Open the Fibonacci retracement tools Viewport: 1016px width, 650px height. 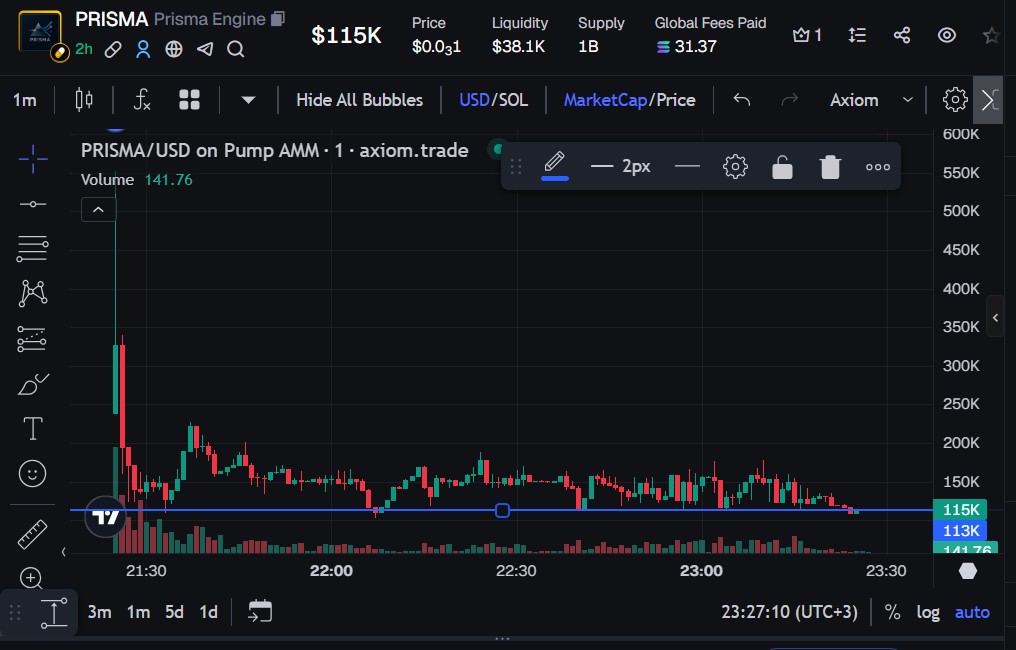pos(32,248)
